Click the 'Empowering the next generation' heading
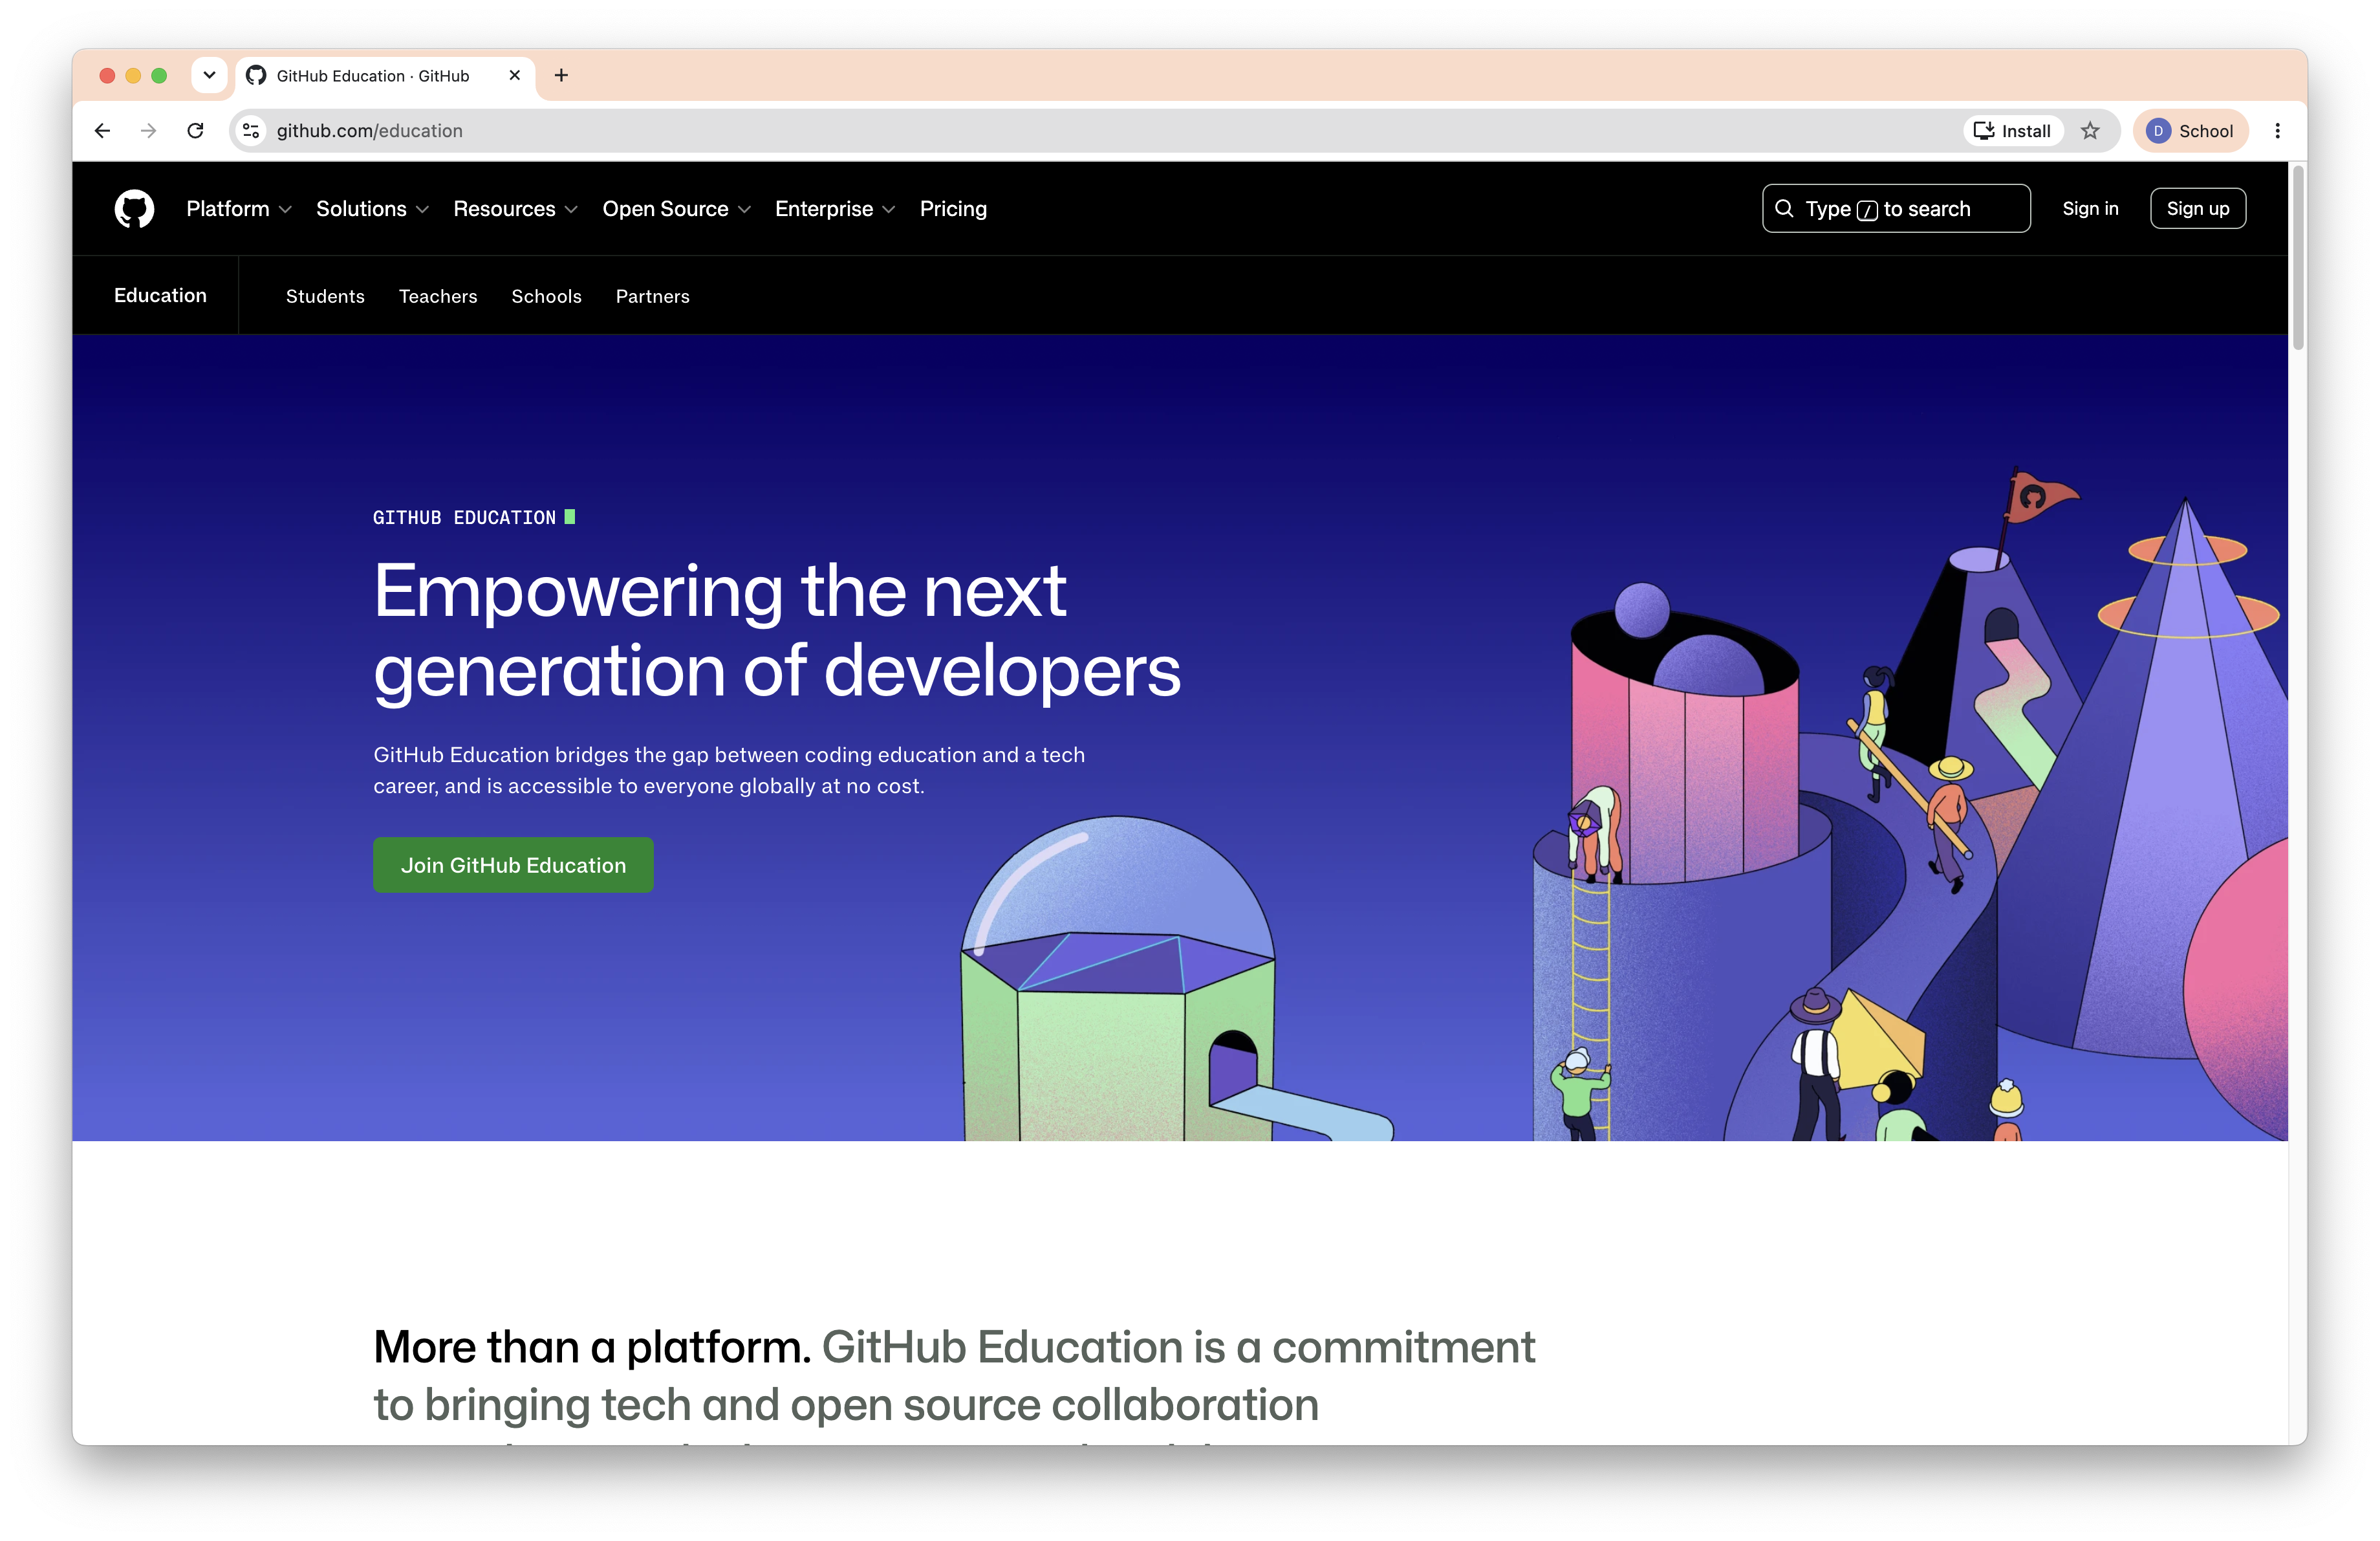Screen dimensions: 2380x1541 coord(777,631)
